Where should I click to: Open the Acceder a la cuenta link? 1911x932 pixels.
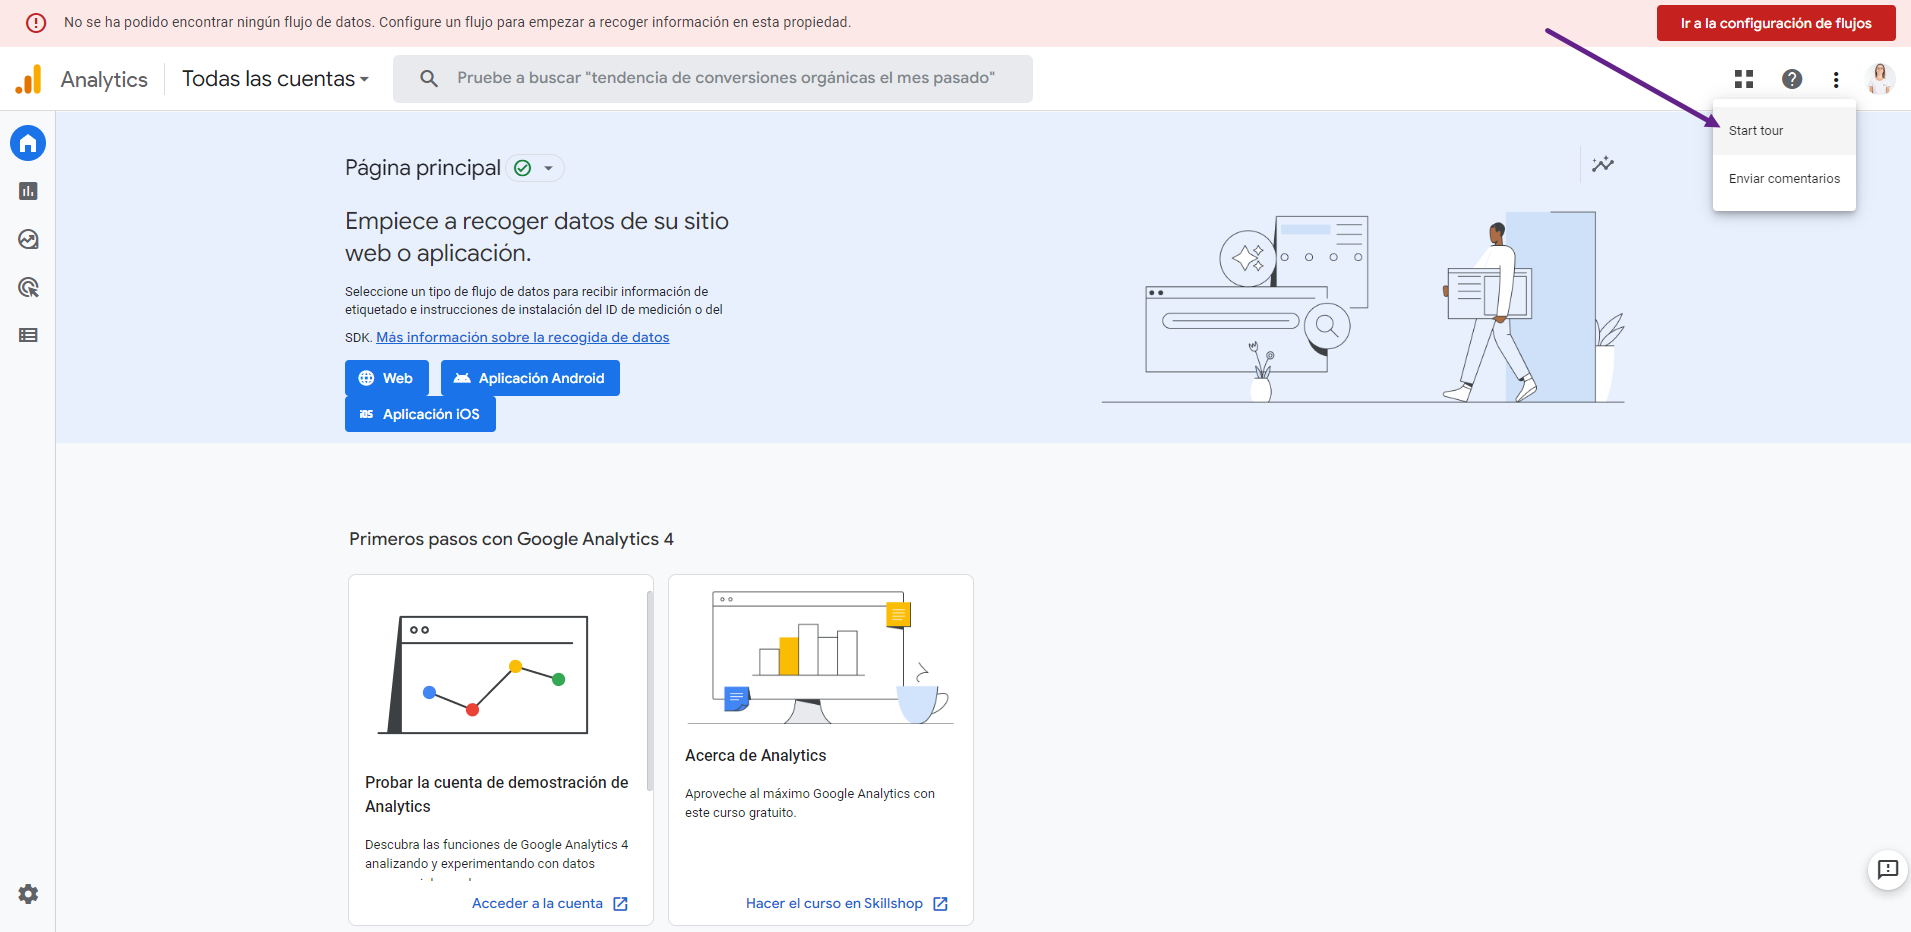pyautogui.click(x=537, y=904)
